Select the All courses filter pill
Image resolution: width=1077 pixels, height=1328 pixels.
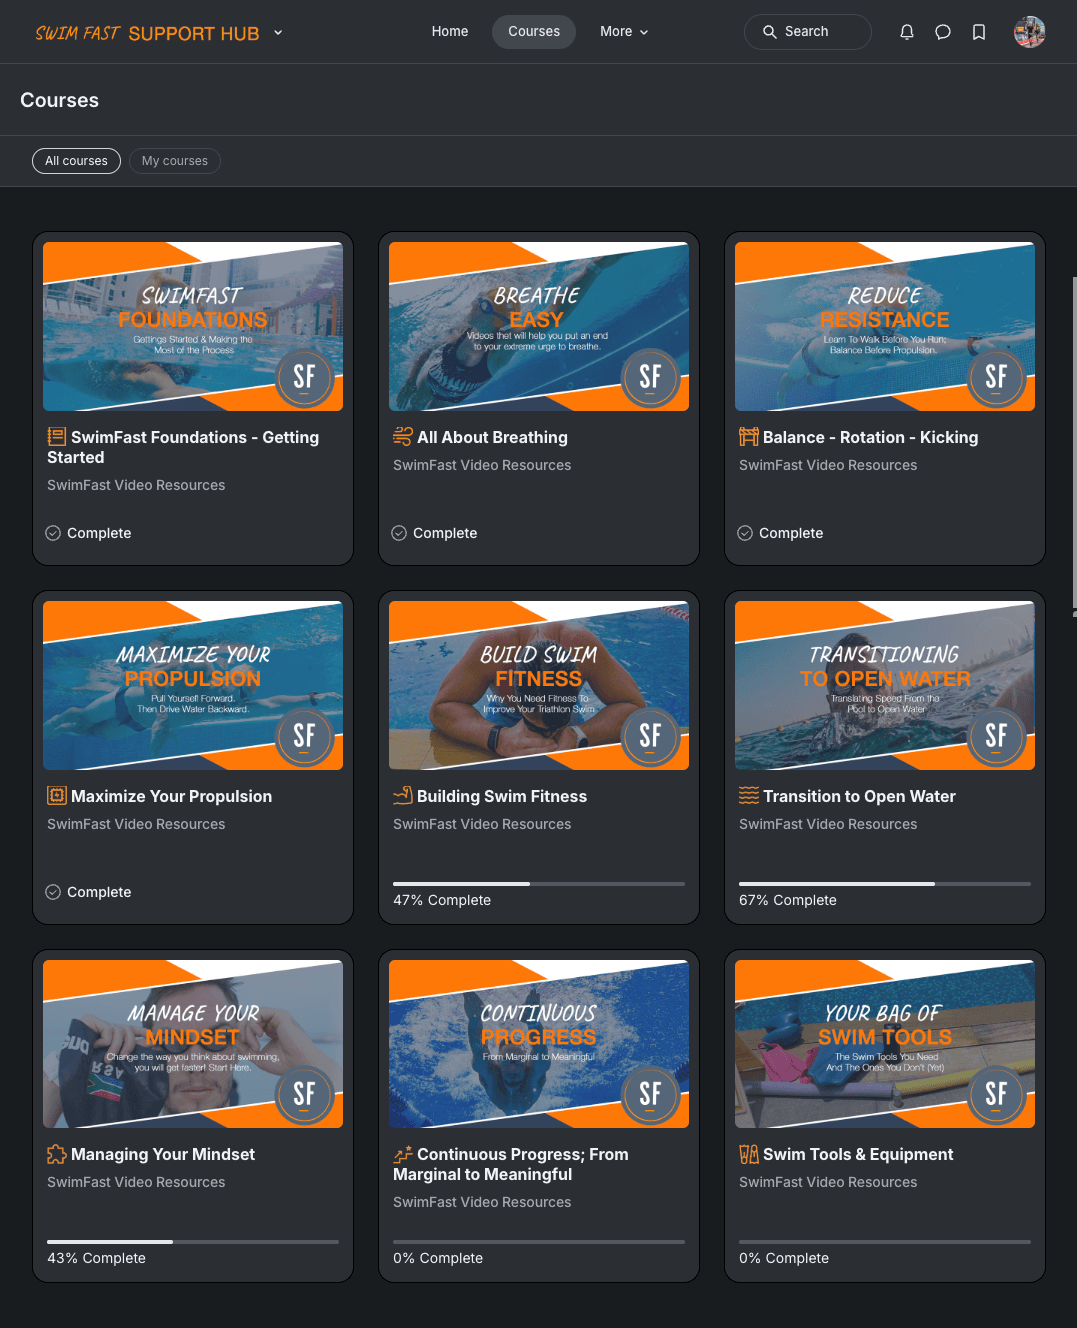76,161
